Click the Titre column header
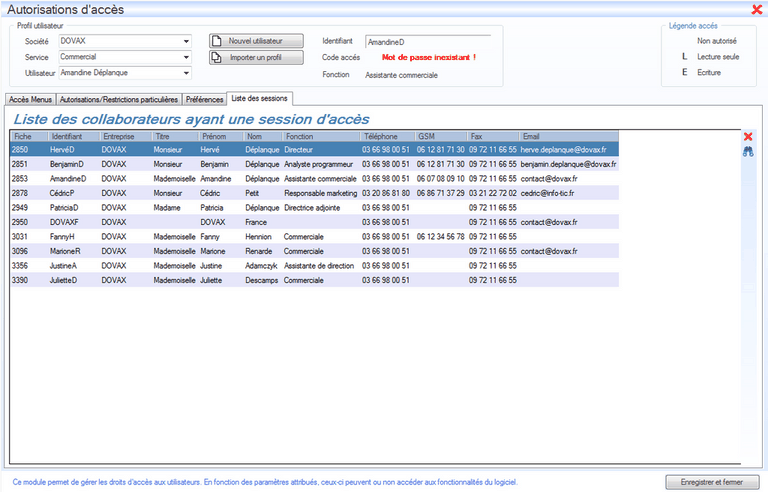Viewport: 768px width, 492px height. (175, 136)
